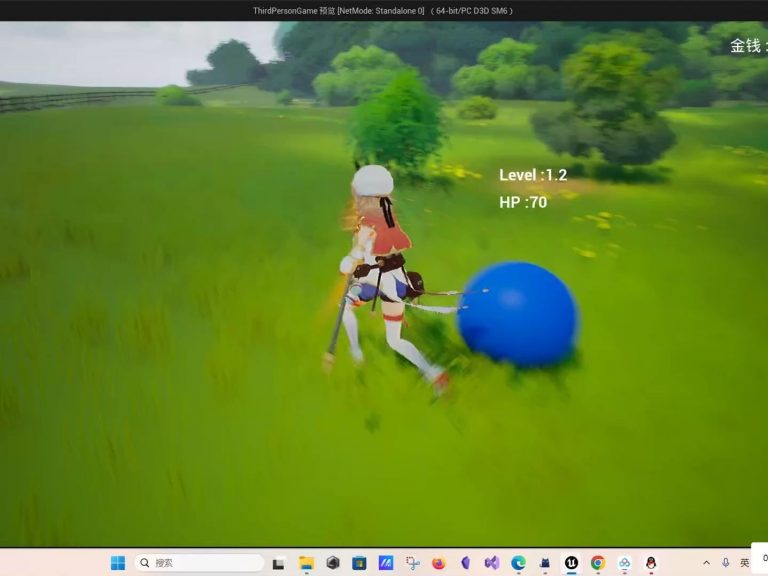Screen dimensions: 768x576
Task: Click the 金钱 money counter label
Action: point(747,46)
